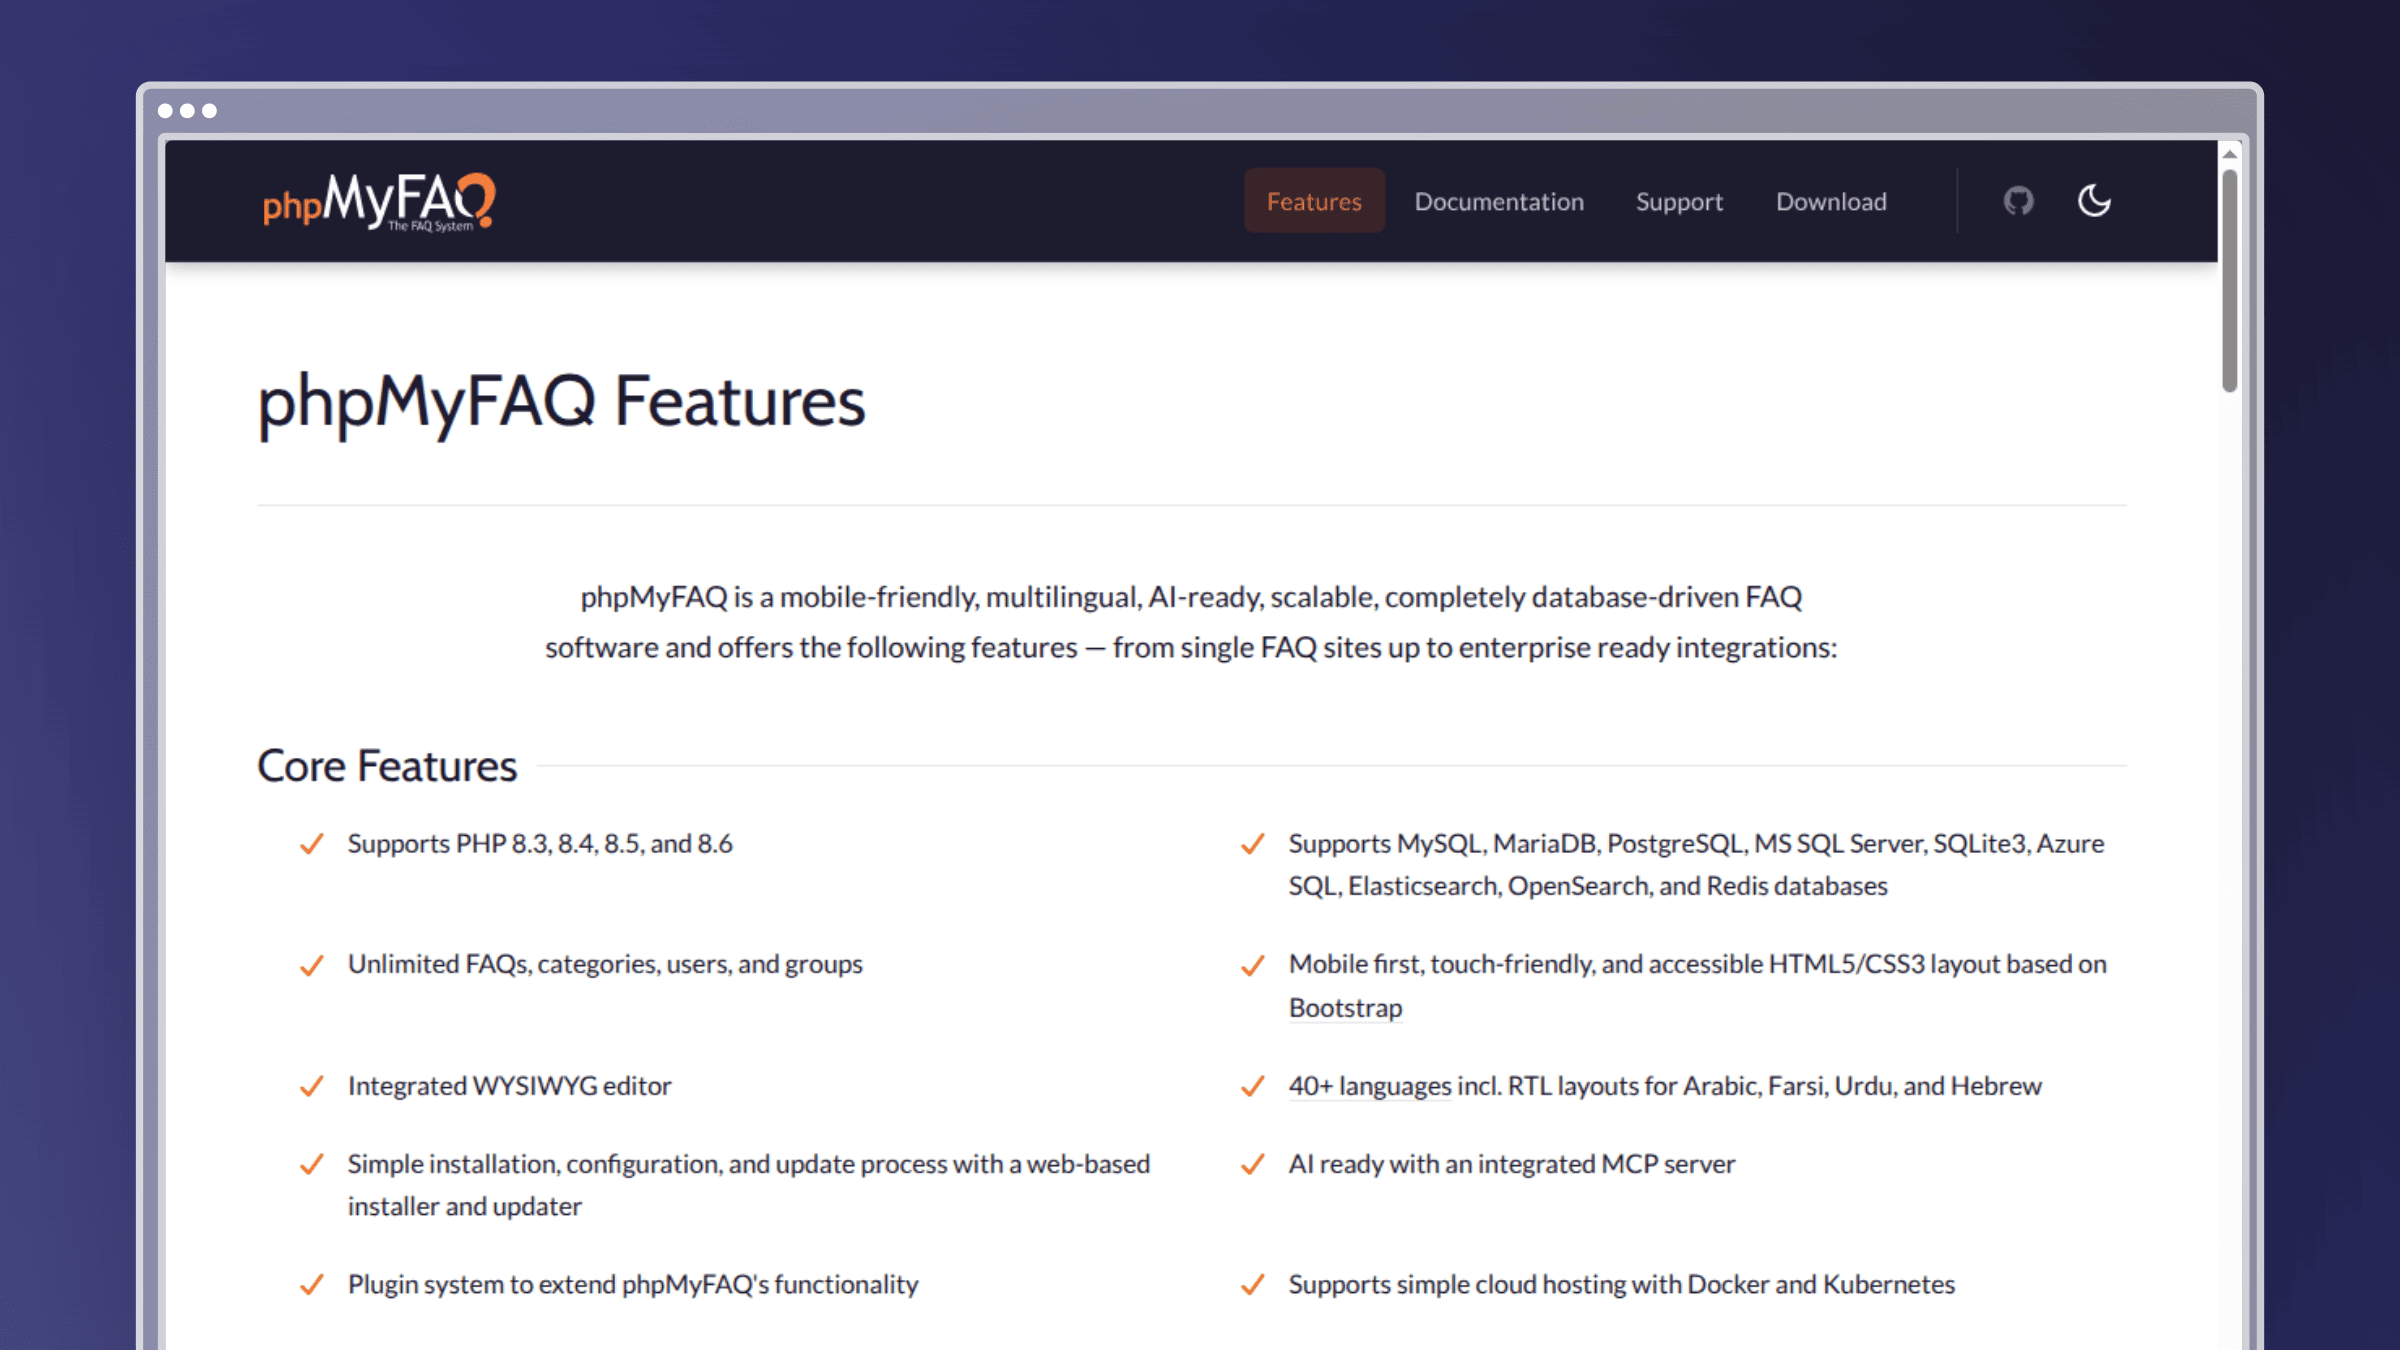Click the phpMyFAQ Features page heading
The image size is (2400, 1350).
click(x=561, y=402)
